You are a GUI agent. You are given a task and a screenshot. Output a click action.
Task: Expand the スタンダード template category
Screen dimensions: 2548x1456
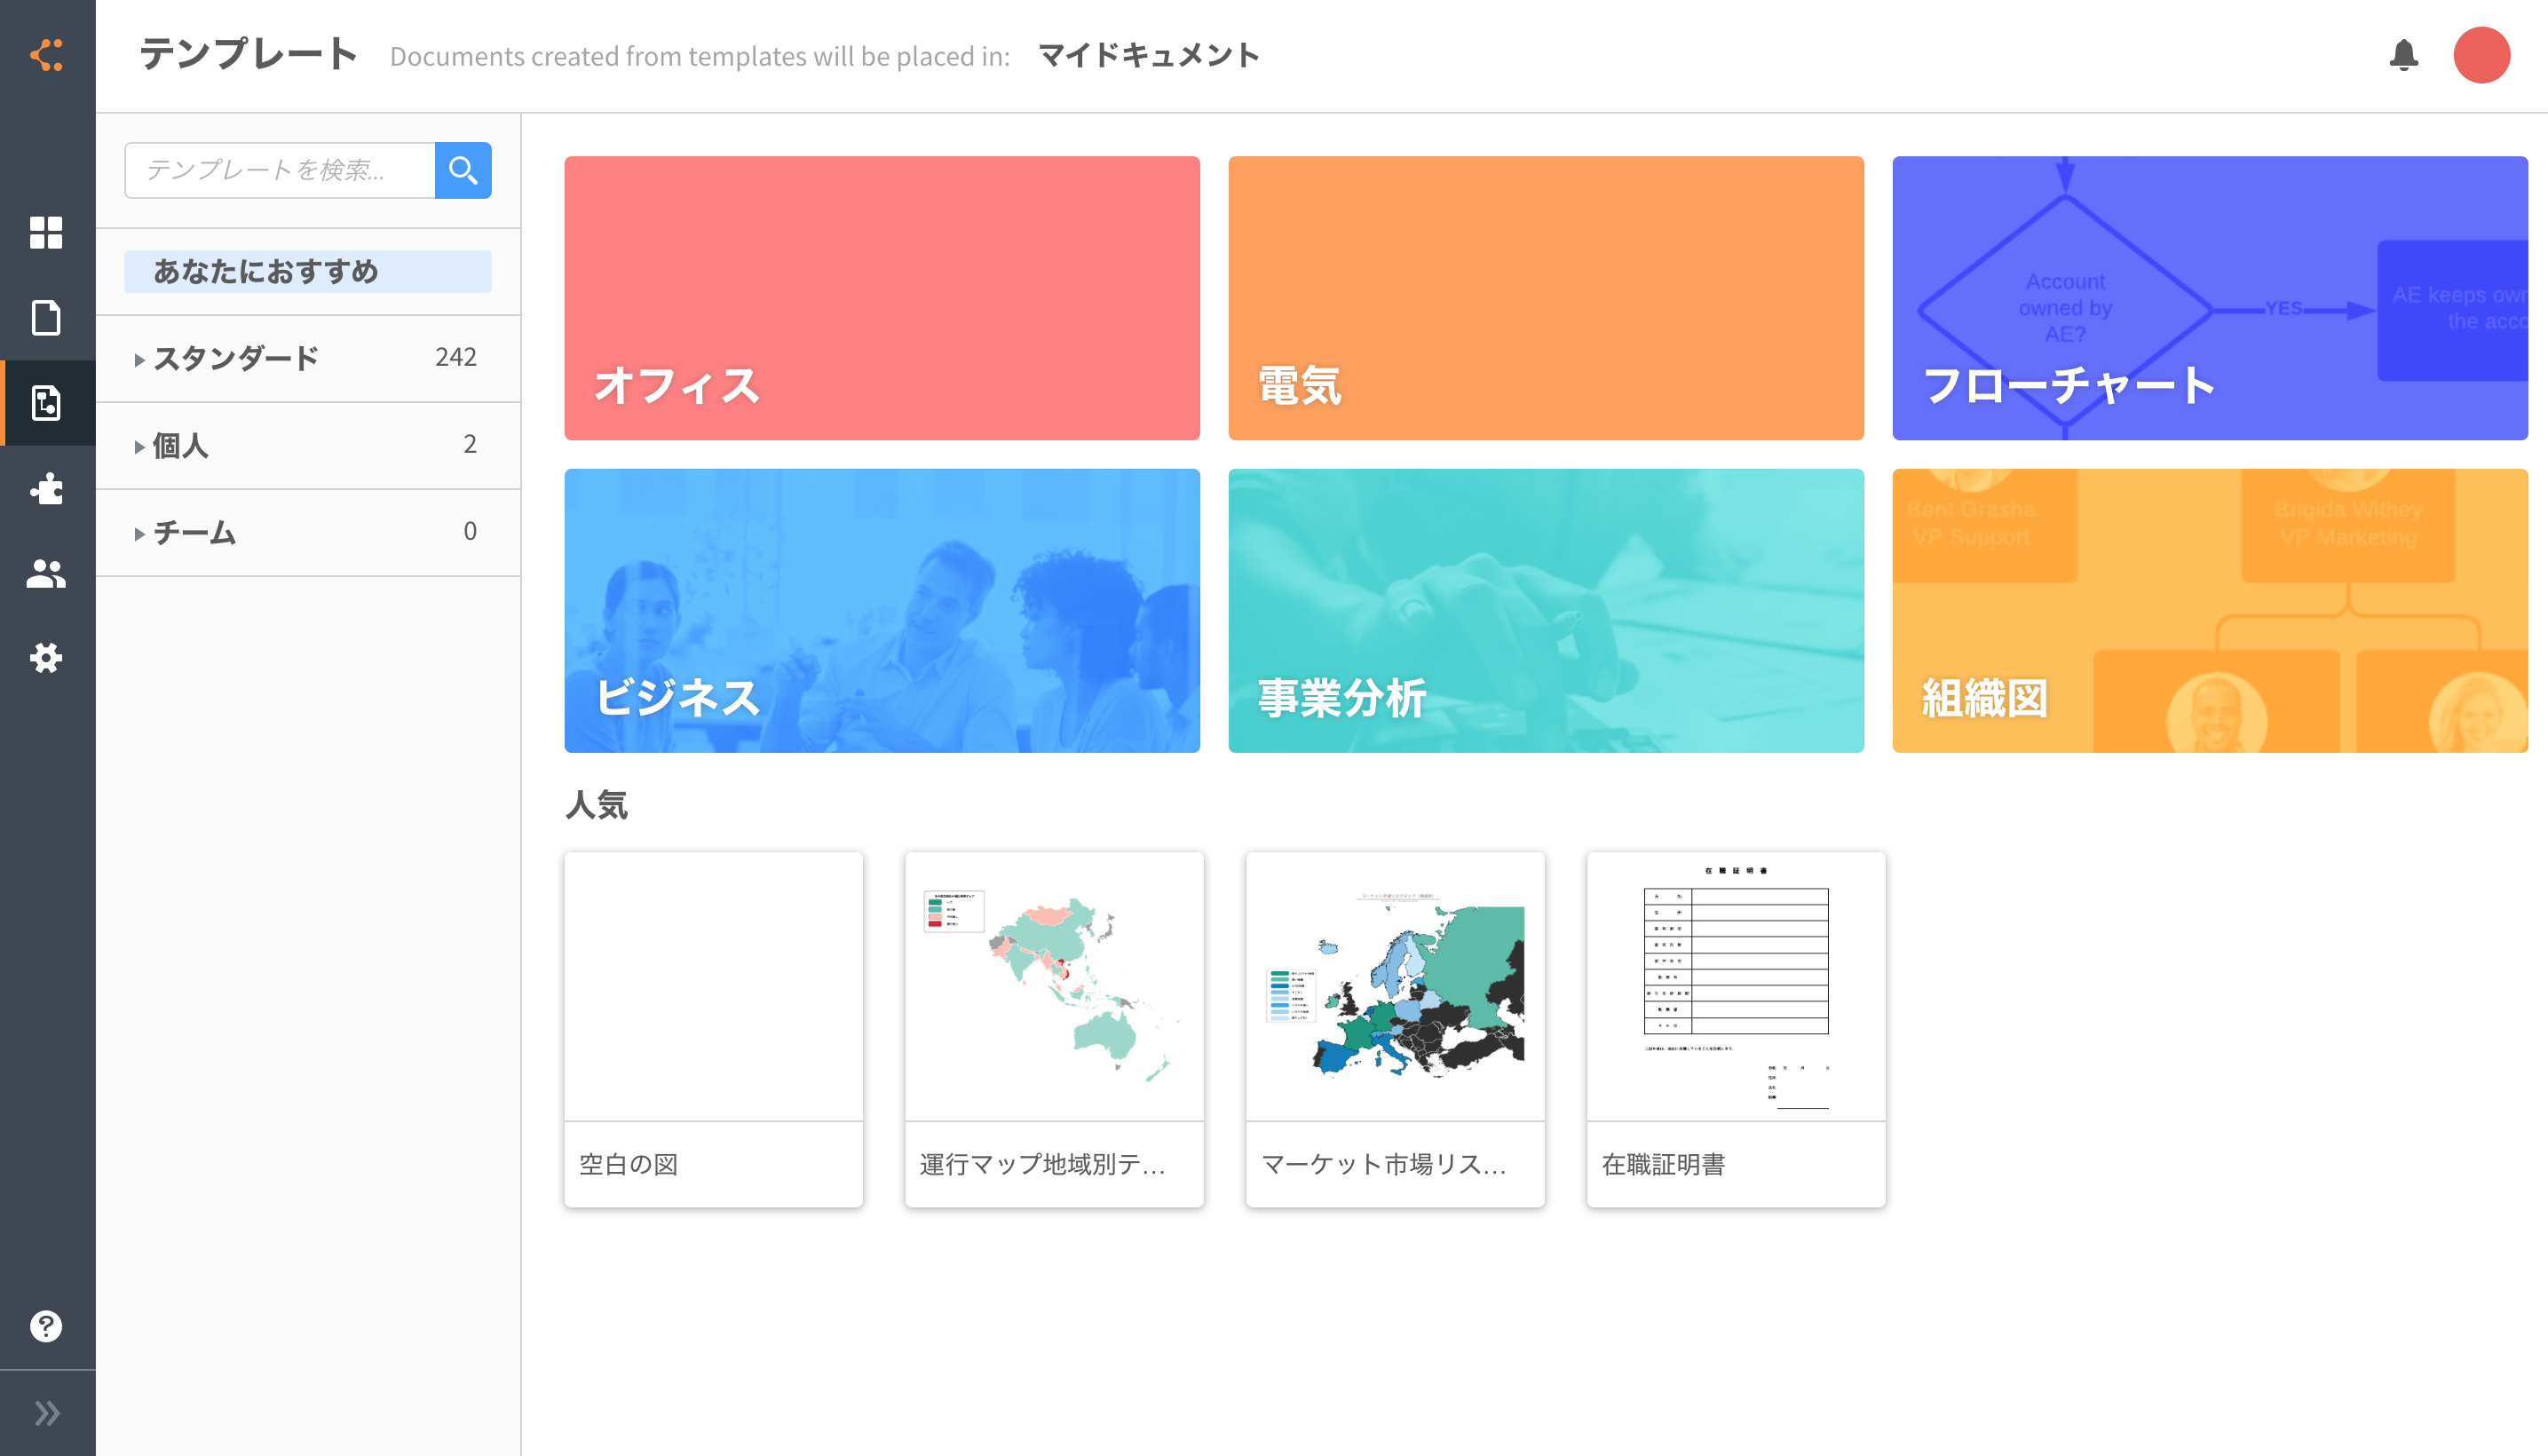[x=236, y=358]
